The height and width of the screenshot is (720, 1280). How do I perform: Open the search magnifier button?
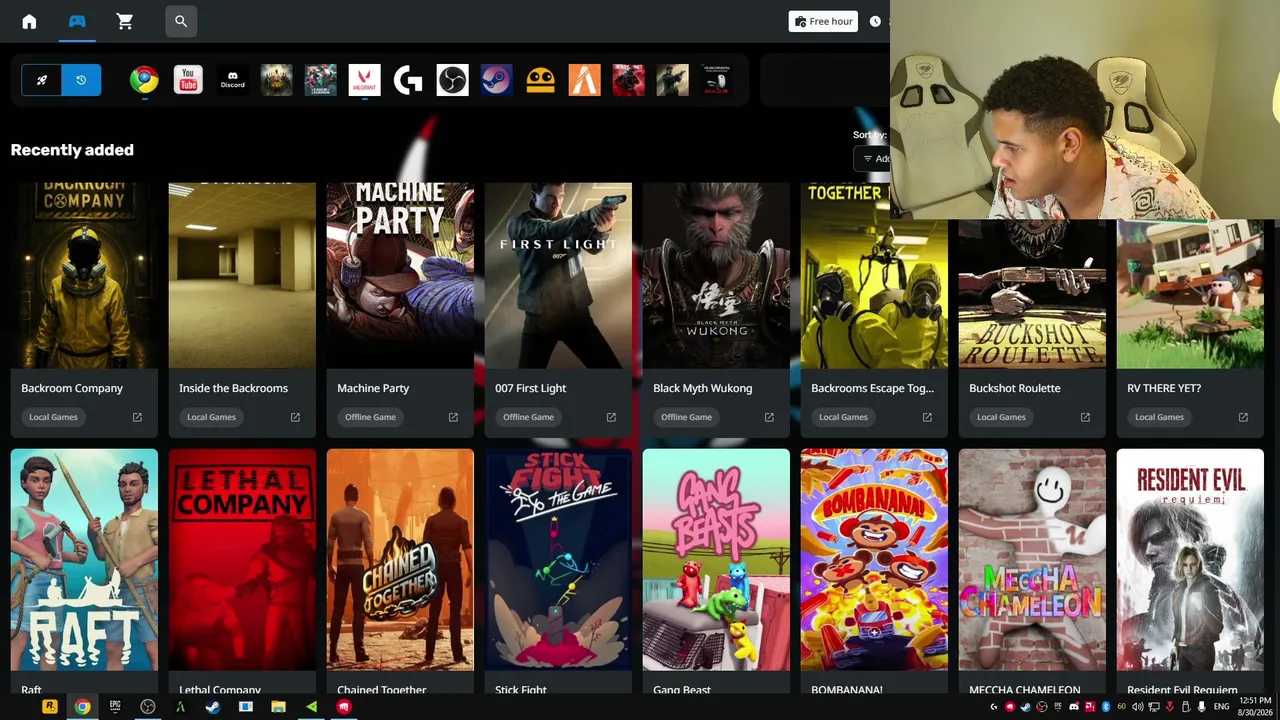(x=181, y=21)
